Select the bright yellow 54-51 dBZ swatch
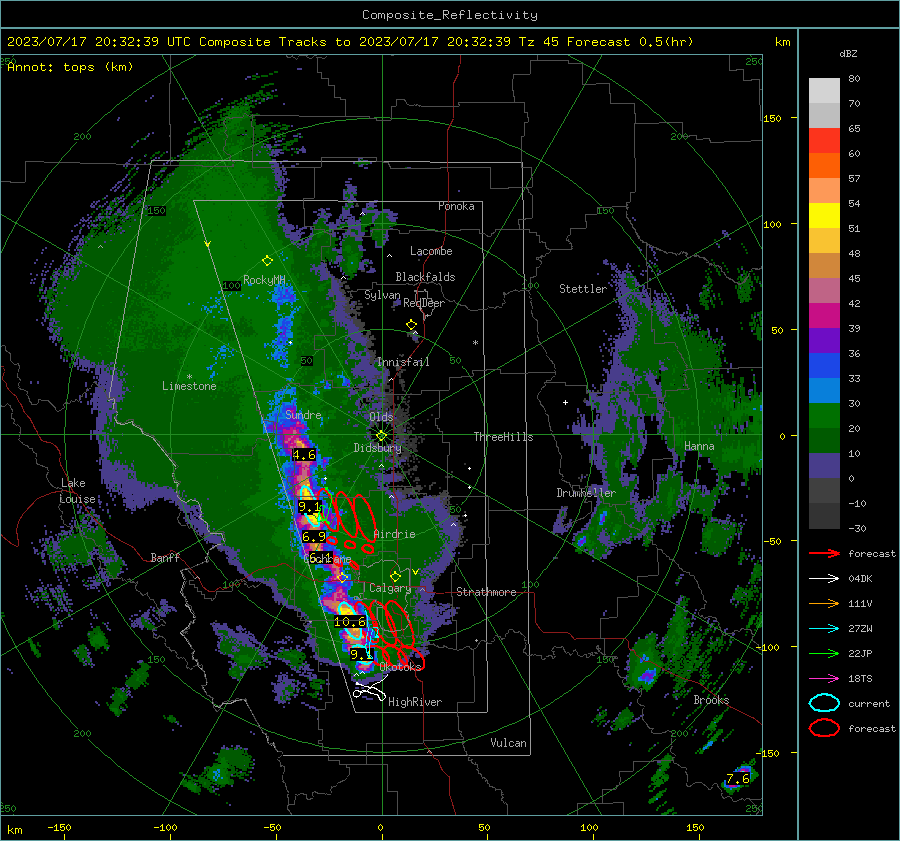 824,215
